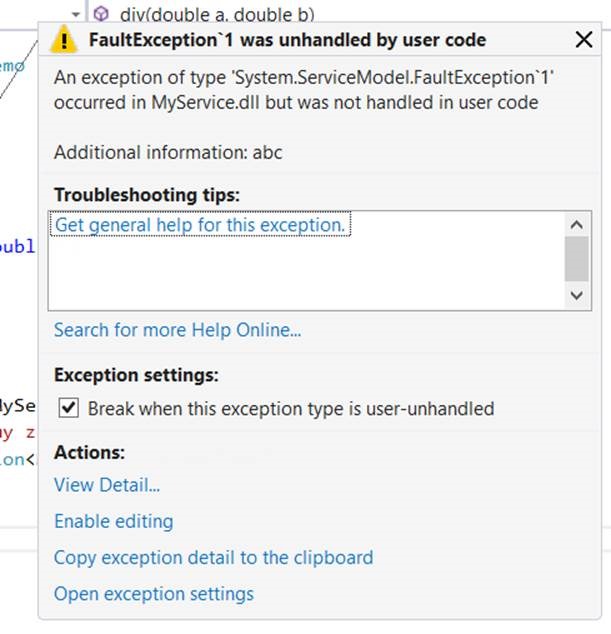Click the 'Exception settings:' heading

(x=136, y=376)
